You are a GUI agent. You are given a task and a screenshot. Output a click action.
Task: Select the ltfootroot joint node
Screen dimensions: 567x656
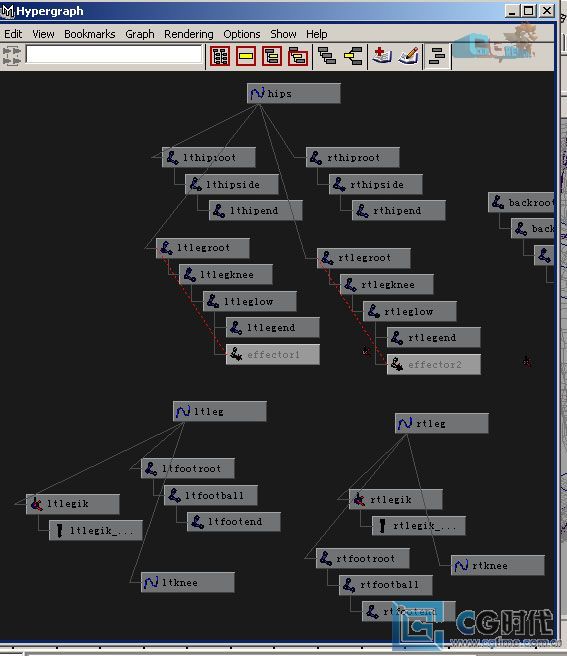(188, 469)
